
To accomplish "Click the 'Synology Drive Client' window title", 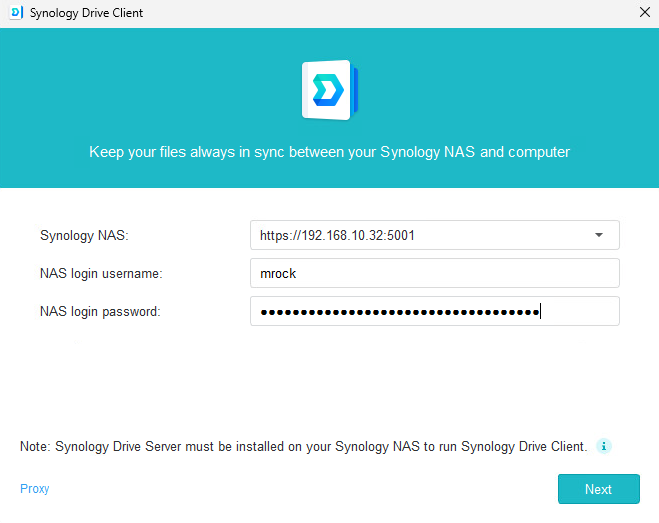I will (x=86, y=13).
